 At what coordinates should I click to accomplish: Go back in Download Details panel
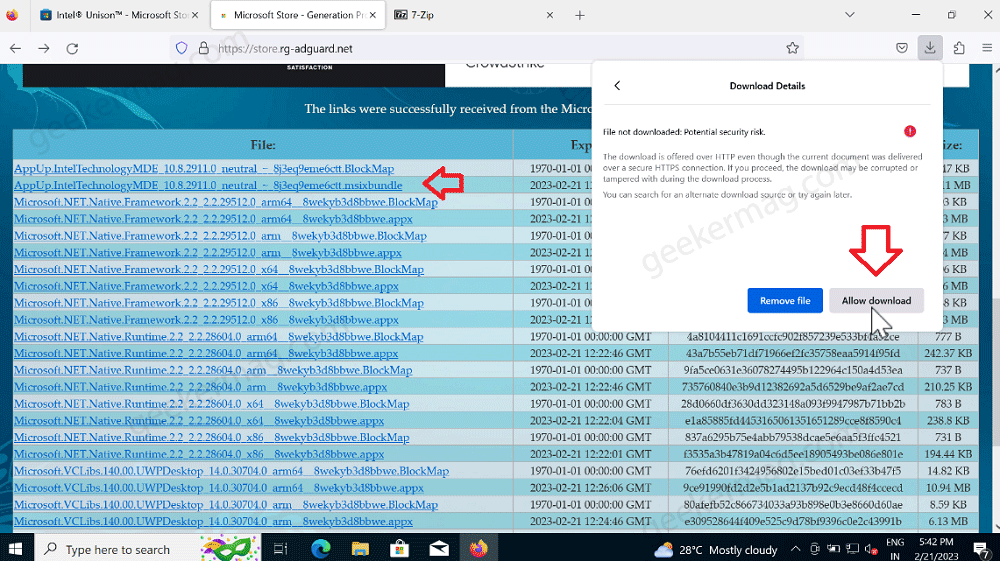617,85
